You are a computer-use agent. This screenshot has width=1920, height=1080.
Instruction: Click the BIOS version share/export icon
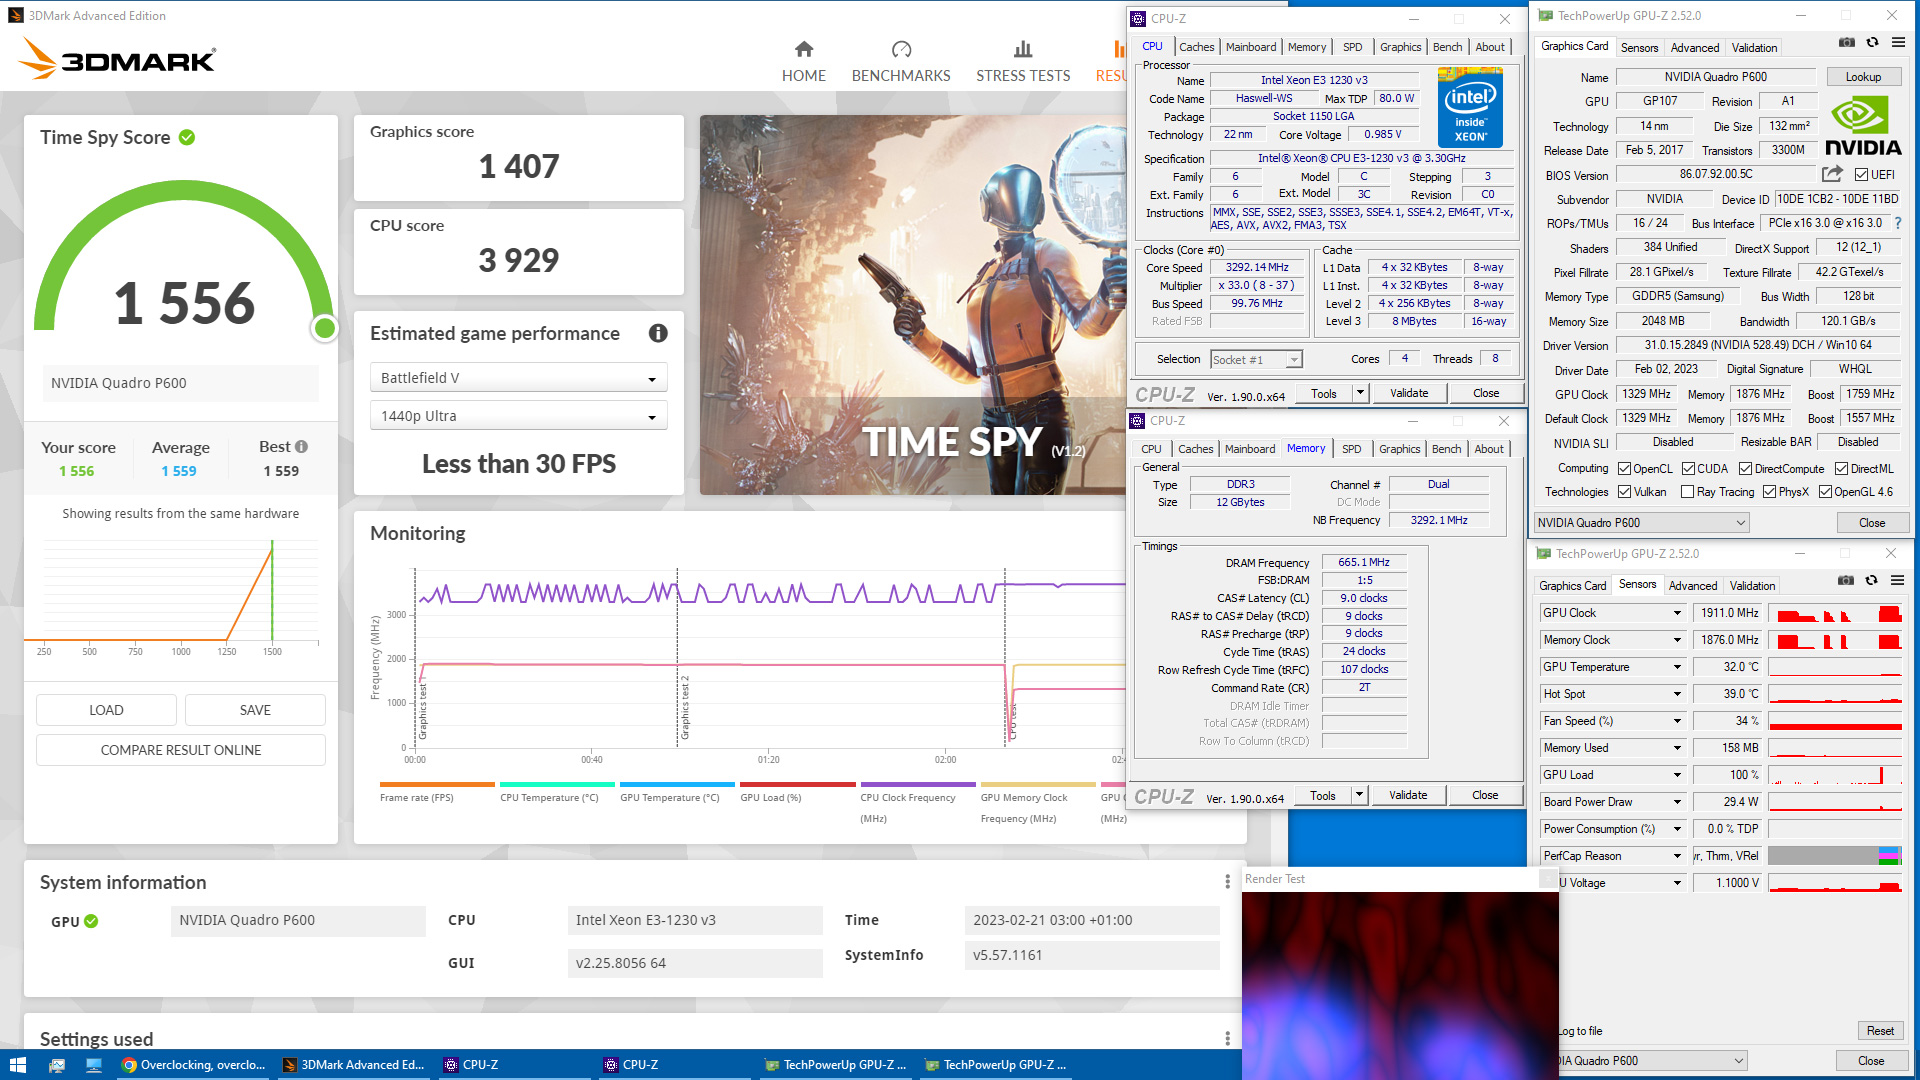[1832, 173]
